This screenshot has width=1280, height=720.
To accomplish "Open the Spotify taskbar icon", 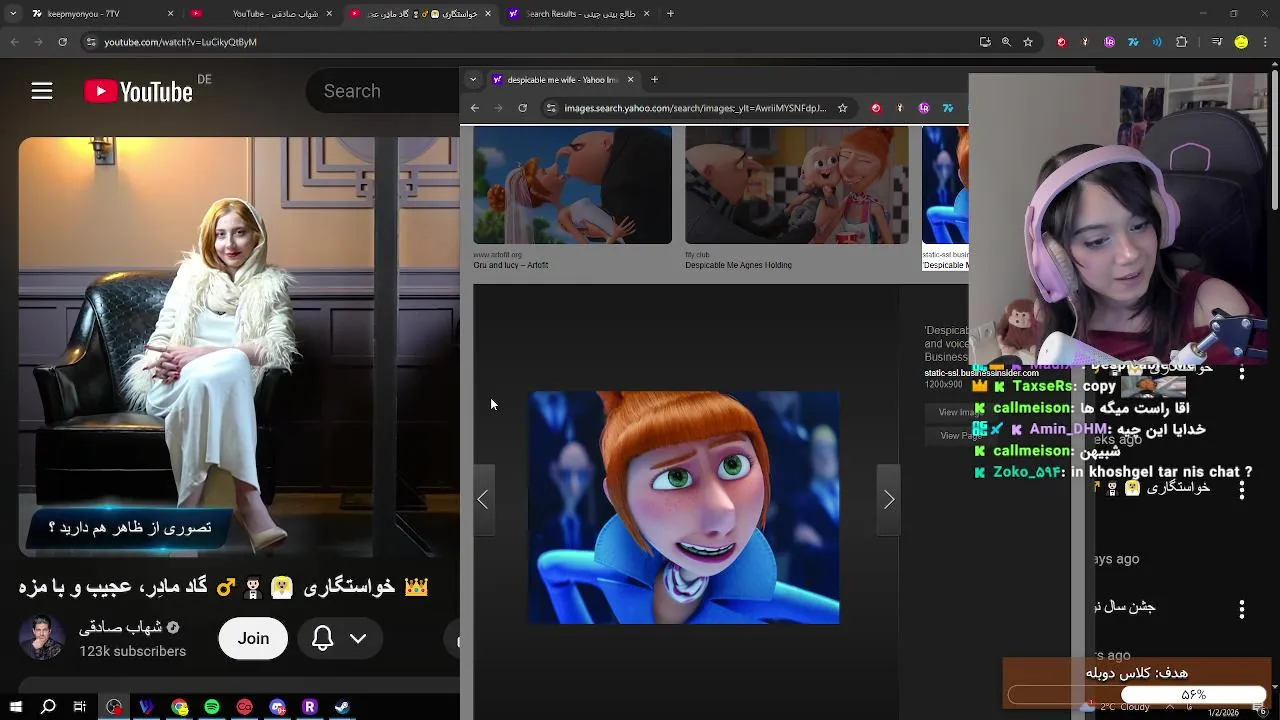I will point(212,707).
